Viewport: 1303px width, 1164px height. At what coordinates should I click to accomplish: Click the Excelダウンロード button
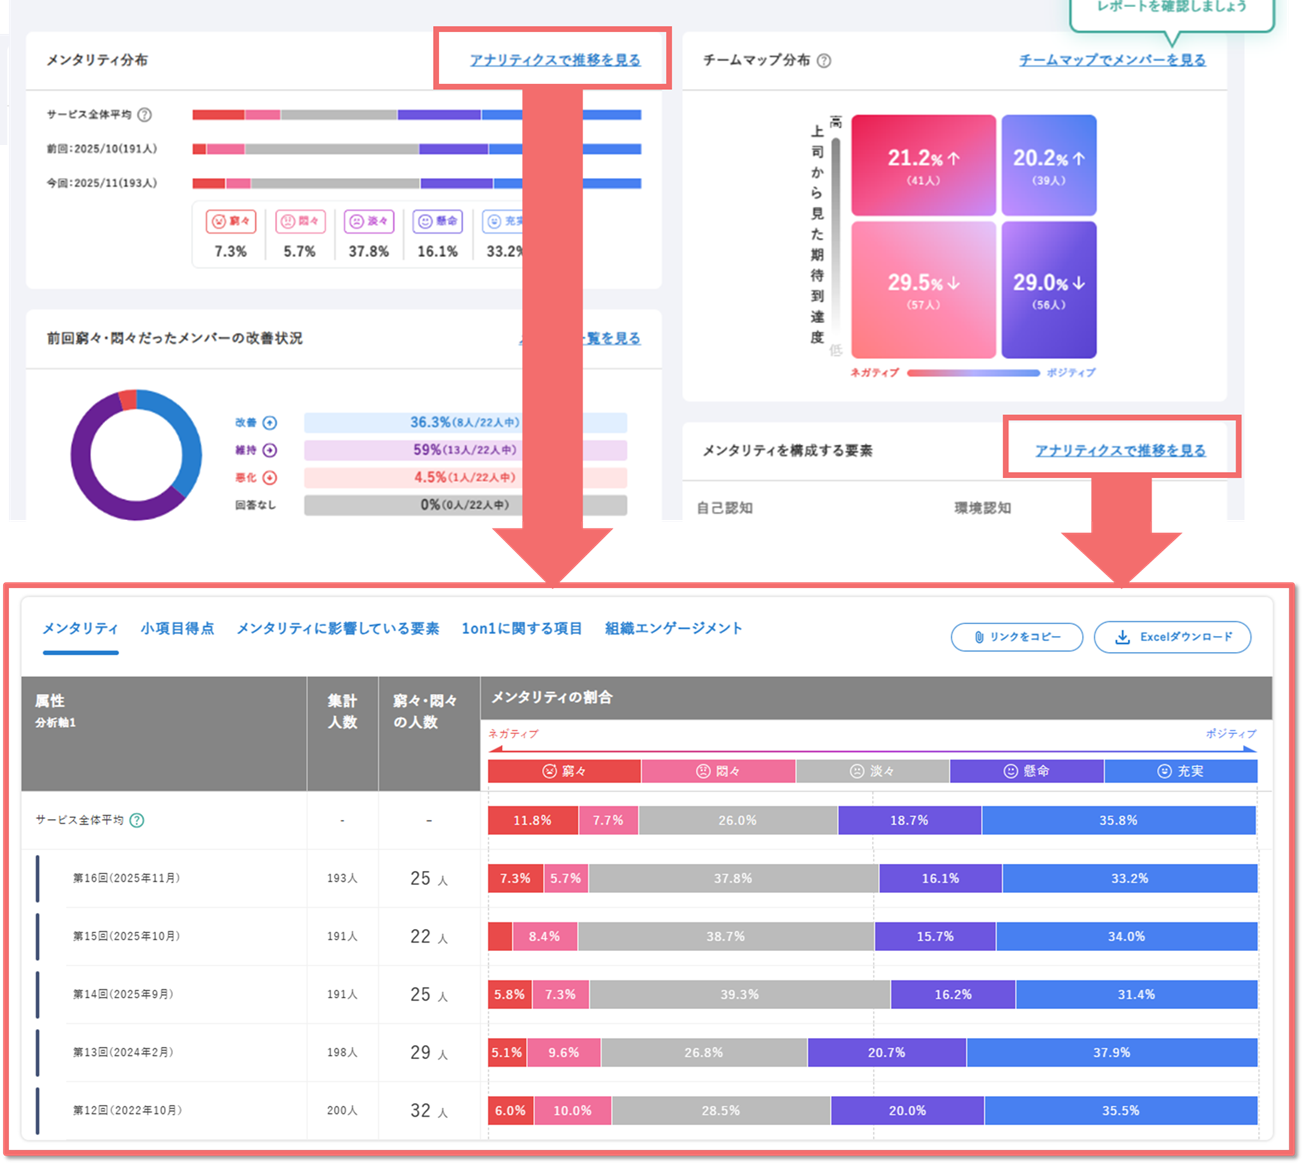point(1172,637)
